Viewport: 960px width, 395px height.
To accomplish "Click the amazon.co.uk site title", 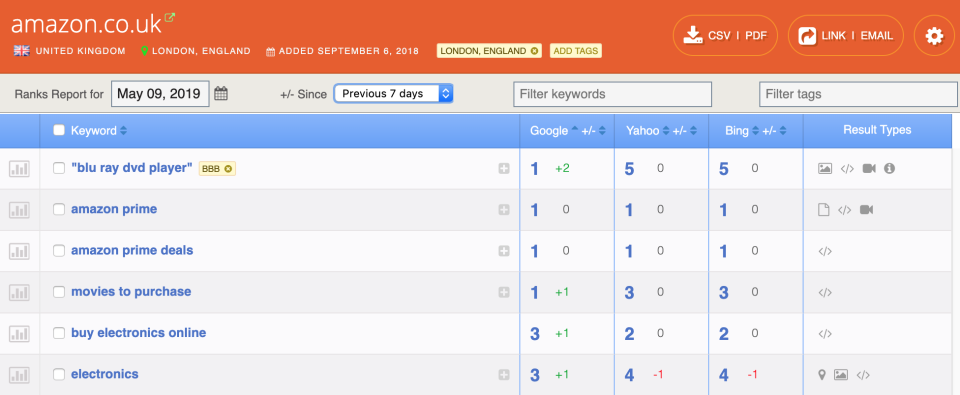I will click(x=86, y=23).
